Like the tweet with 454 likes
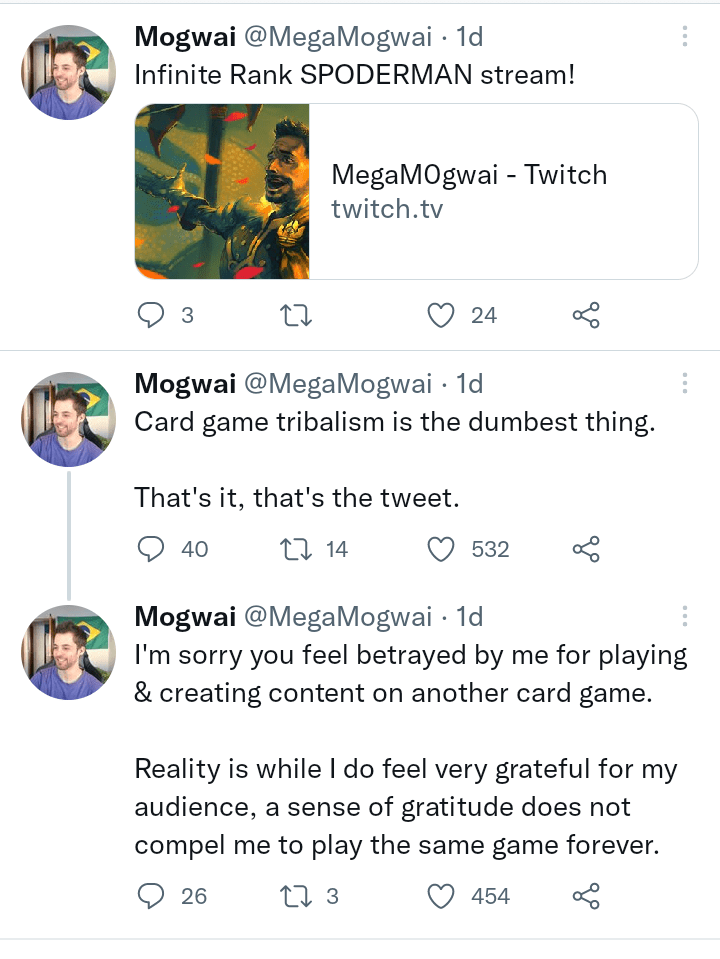 (440, 896)
